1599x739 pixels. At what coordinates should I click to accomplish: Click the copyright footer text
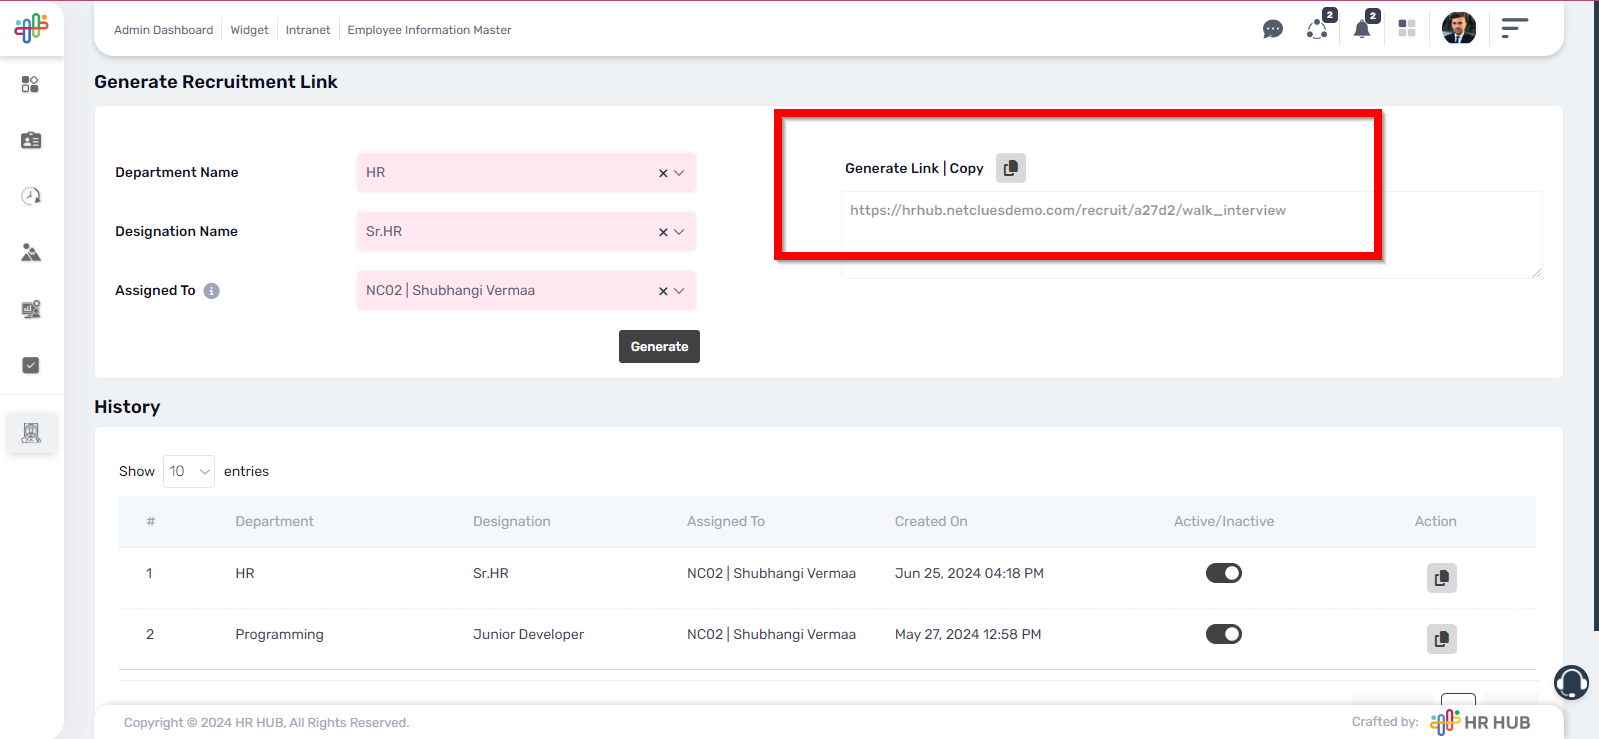[x=267, y=722]
